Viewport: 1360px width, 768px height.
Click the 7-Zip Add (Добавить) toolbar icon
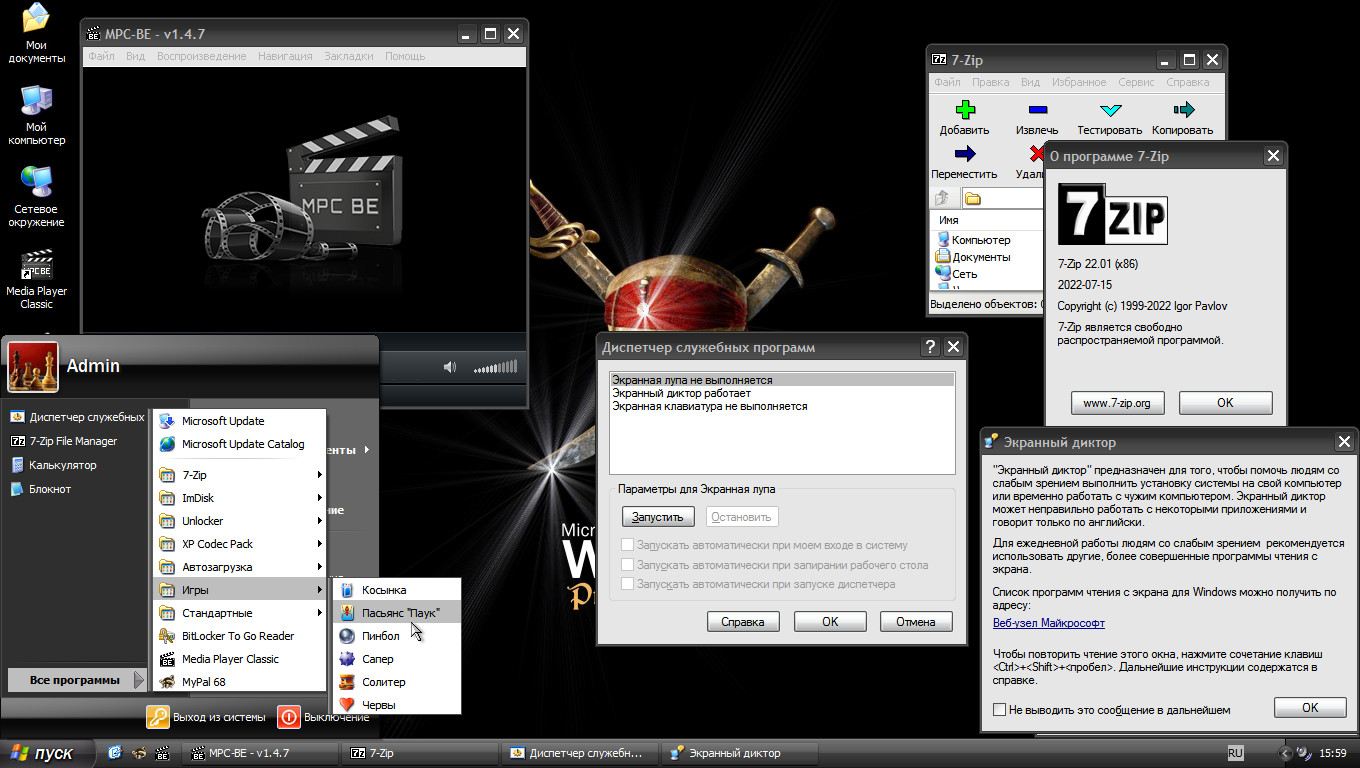point(965,110)
